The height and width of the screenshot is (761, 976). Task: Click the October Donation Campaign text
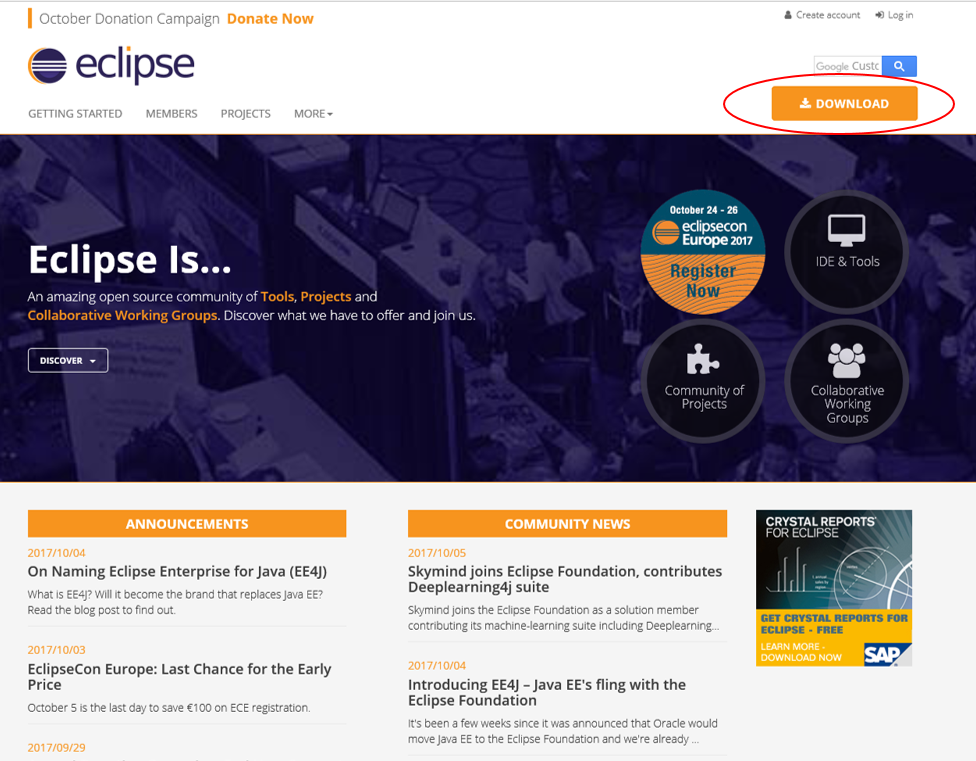click(x=129, y=19)
